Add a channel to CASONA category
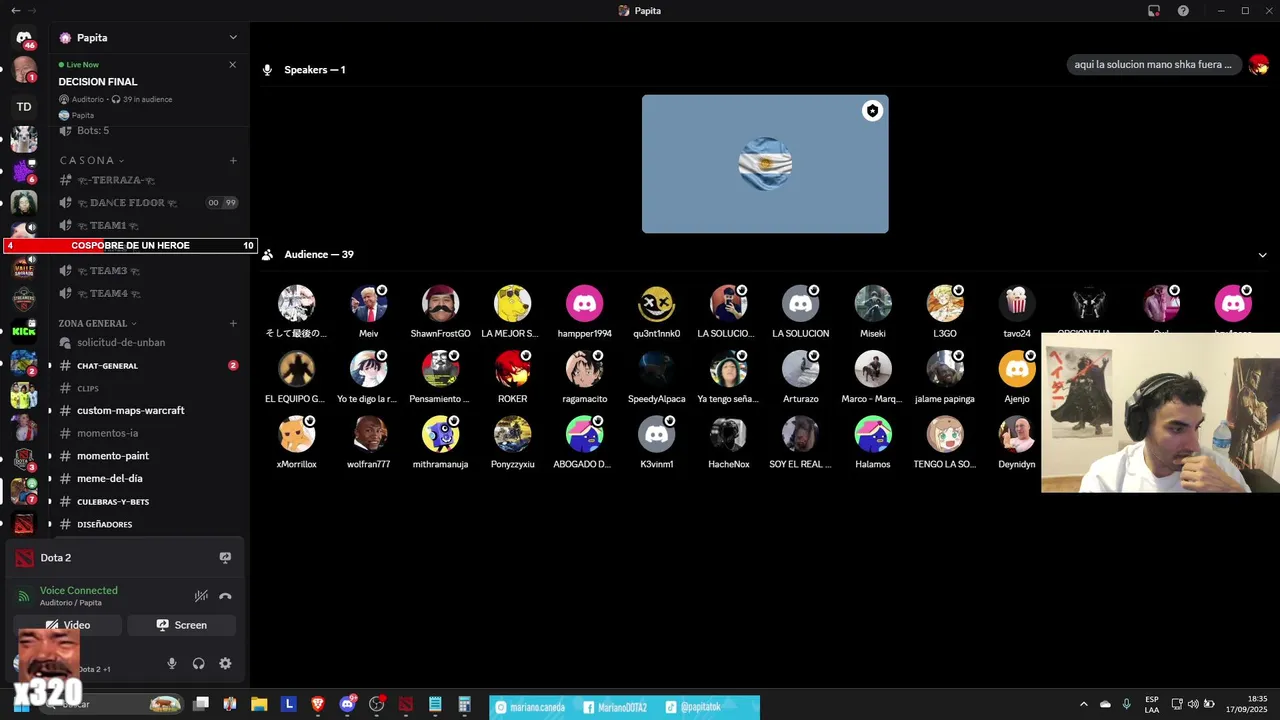 pyautogui.click(x=233, y=160)
